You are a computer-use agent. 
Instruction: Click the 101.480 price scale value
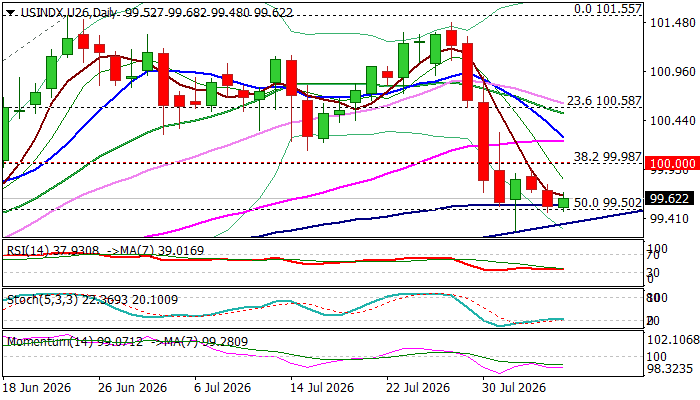[673, 22]
